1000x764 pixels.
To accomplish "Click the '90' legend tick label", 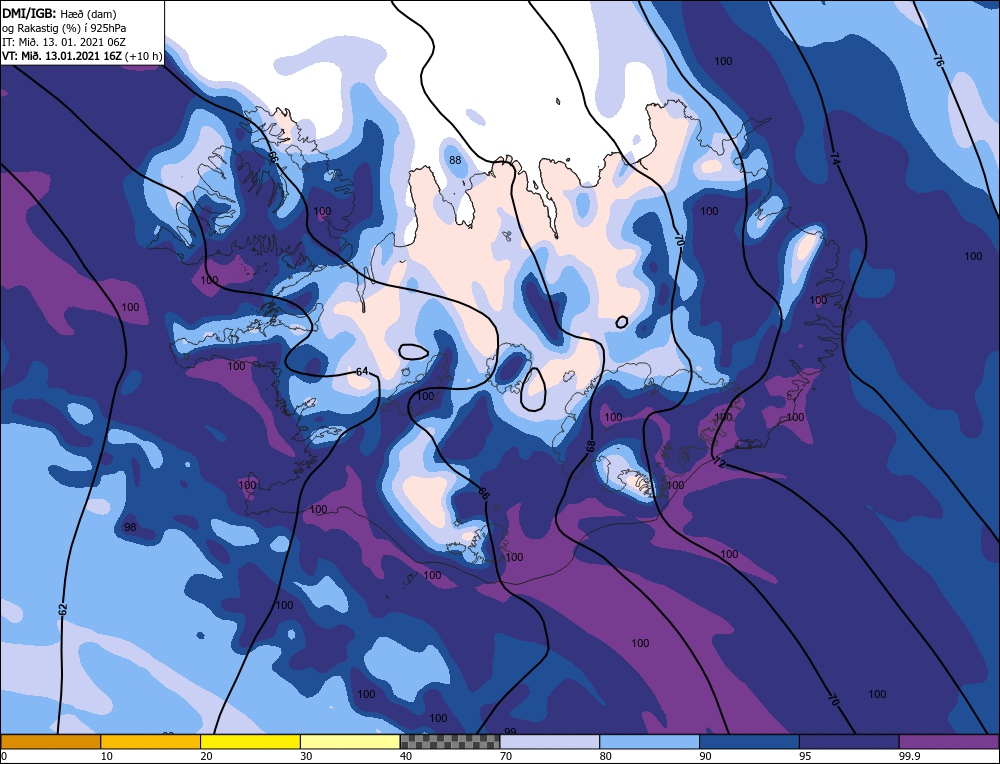I will click(x=705, y=756).
